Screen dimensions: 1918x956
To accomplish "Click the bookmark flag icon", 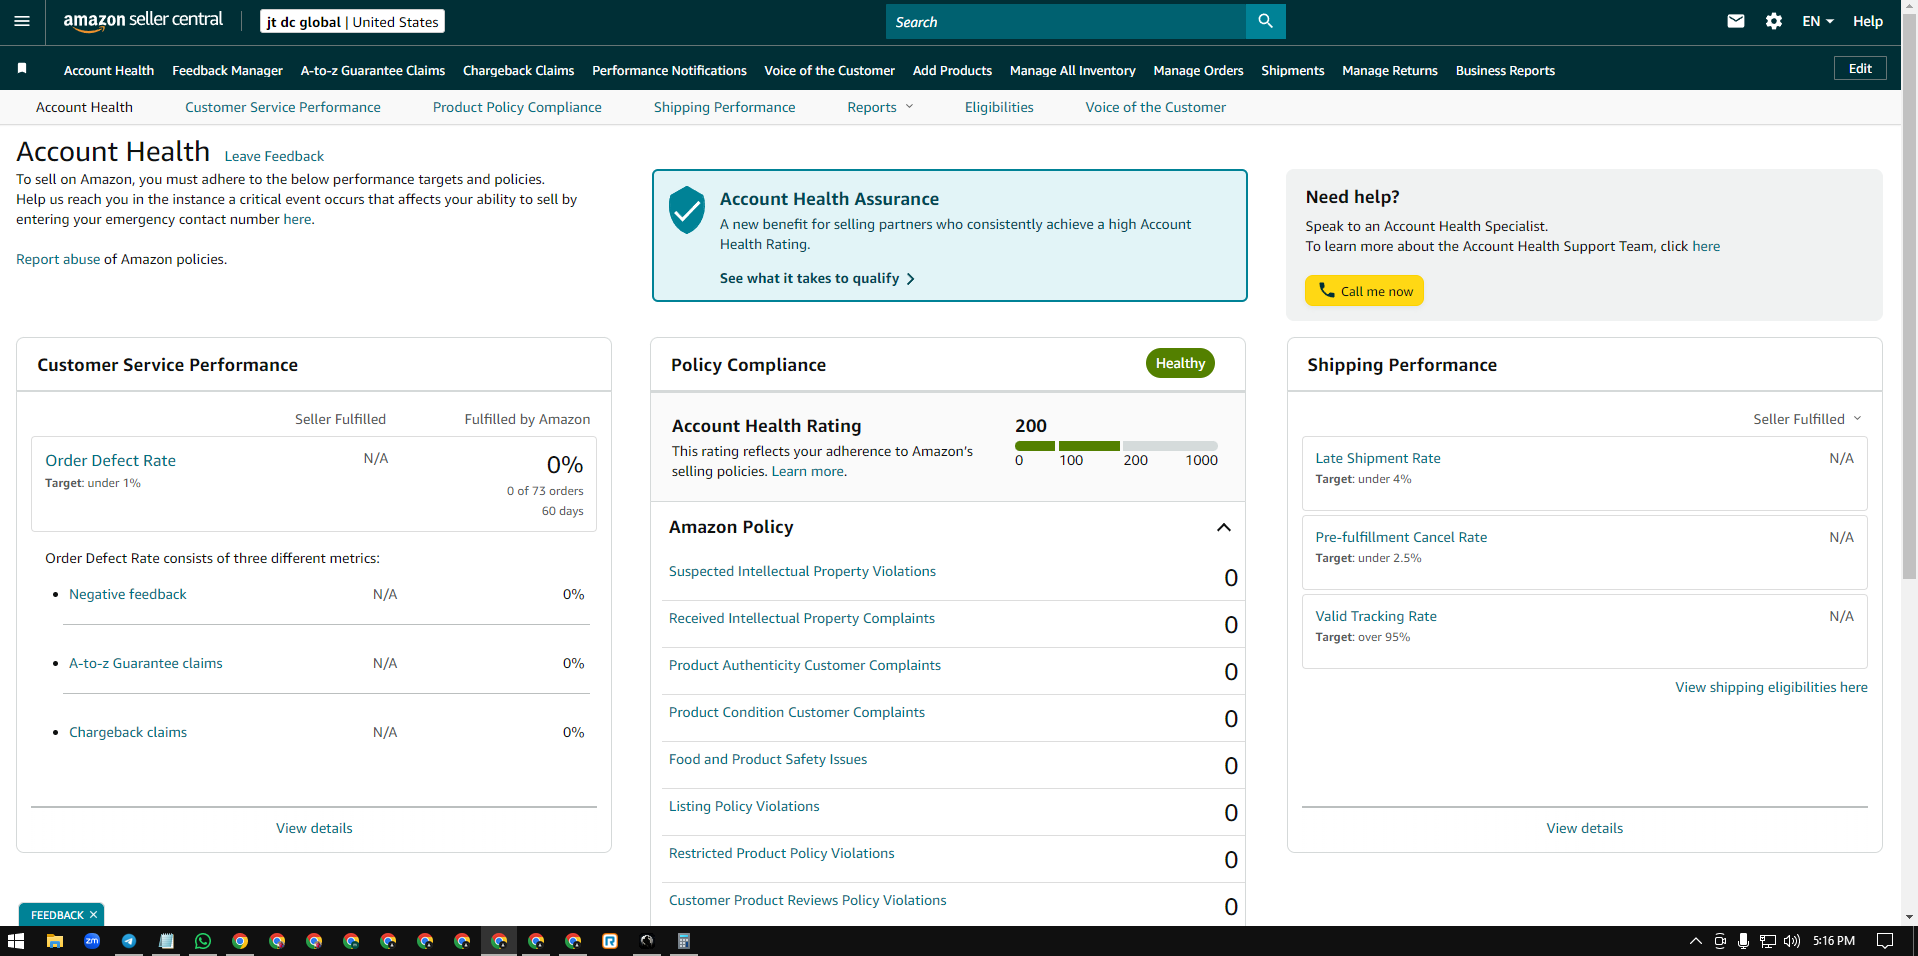I will click(x=22, y=69).
